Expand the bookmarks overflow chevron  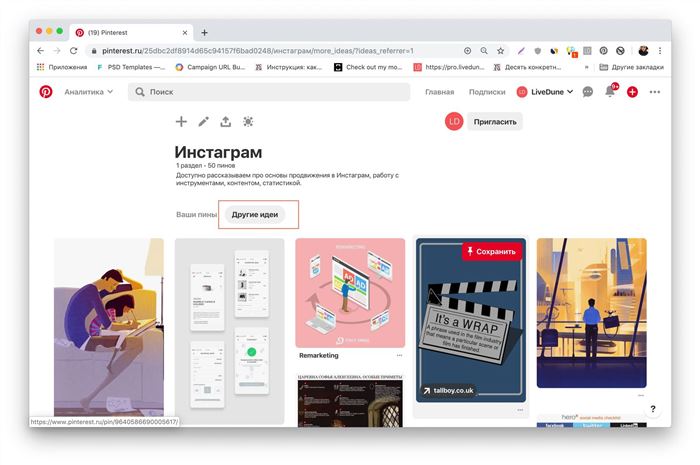tap(586, 67)
